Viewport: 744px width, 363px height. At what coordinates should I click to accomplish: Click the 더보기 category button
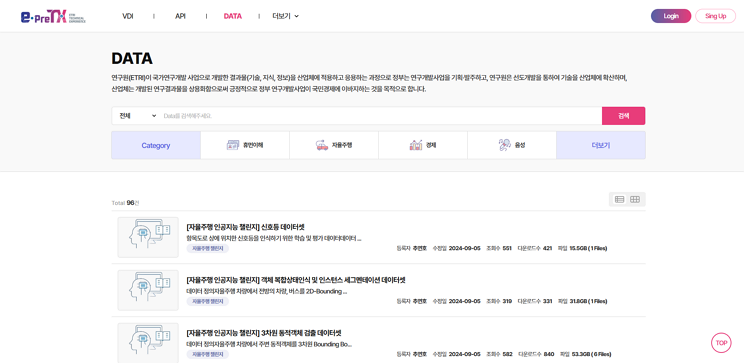coord(601,146)
